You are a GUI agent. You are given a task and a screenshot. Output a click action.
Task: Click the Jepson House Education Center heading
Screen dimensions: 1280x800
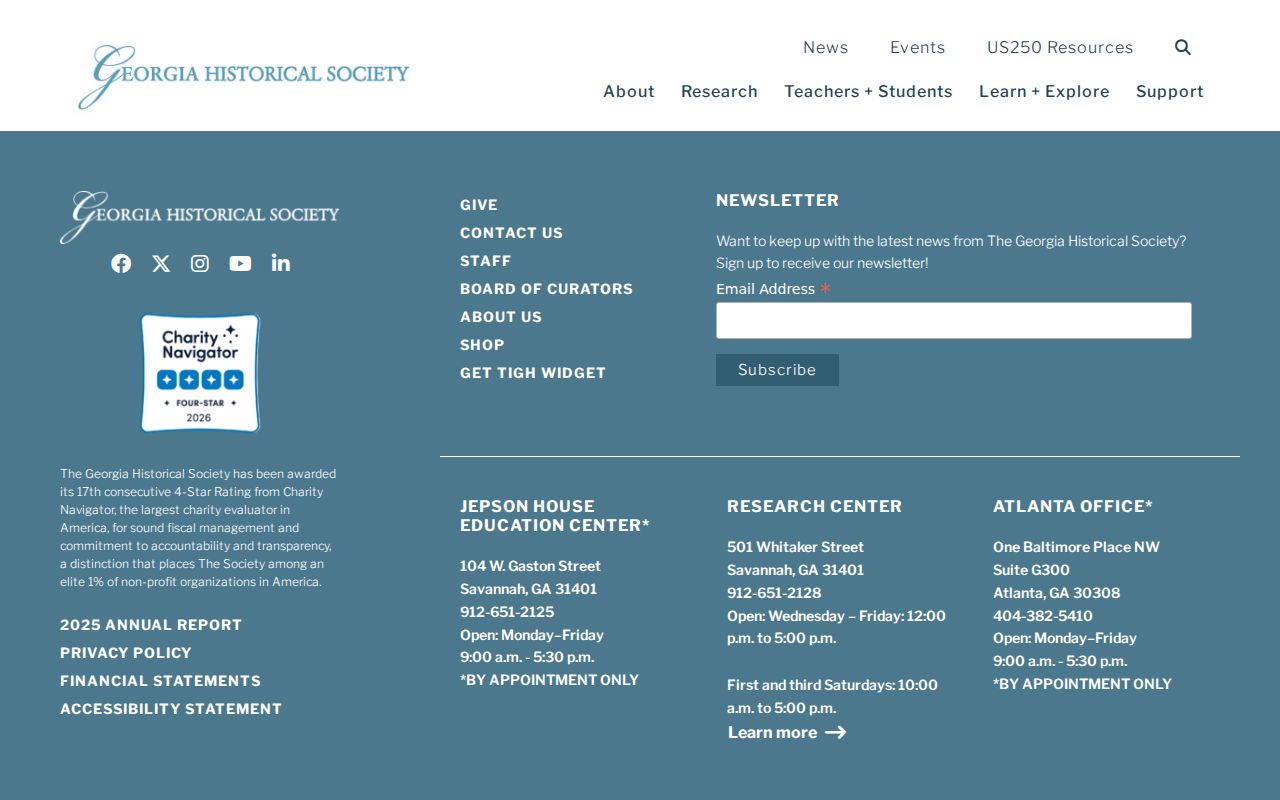[x=555, y=516]
